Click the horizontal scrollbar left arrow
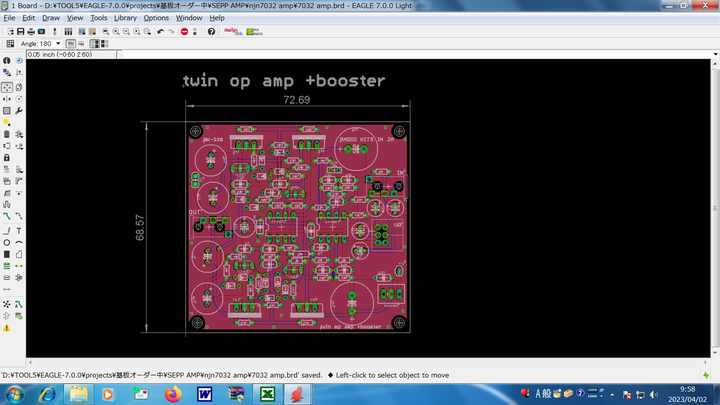 pos(30,362)
